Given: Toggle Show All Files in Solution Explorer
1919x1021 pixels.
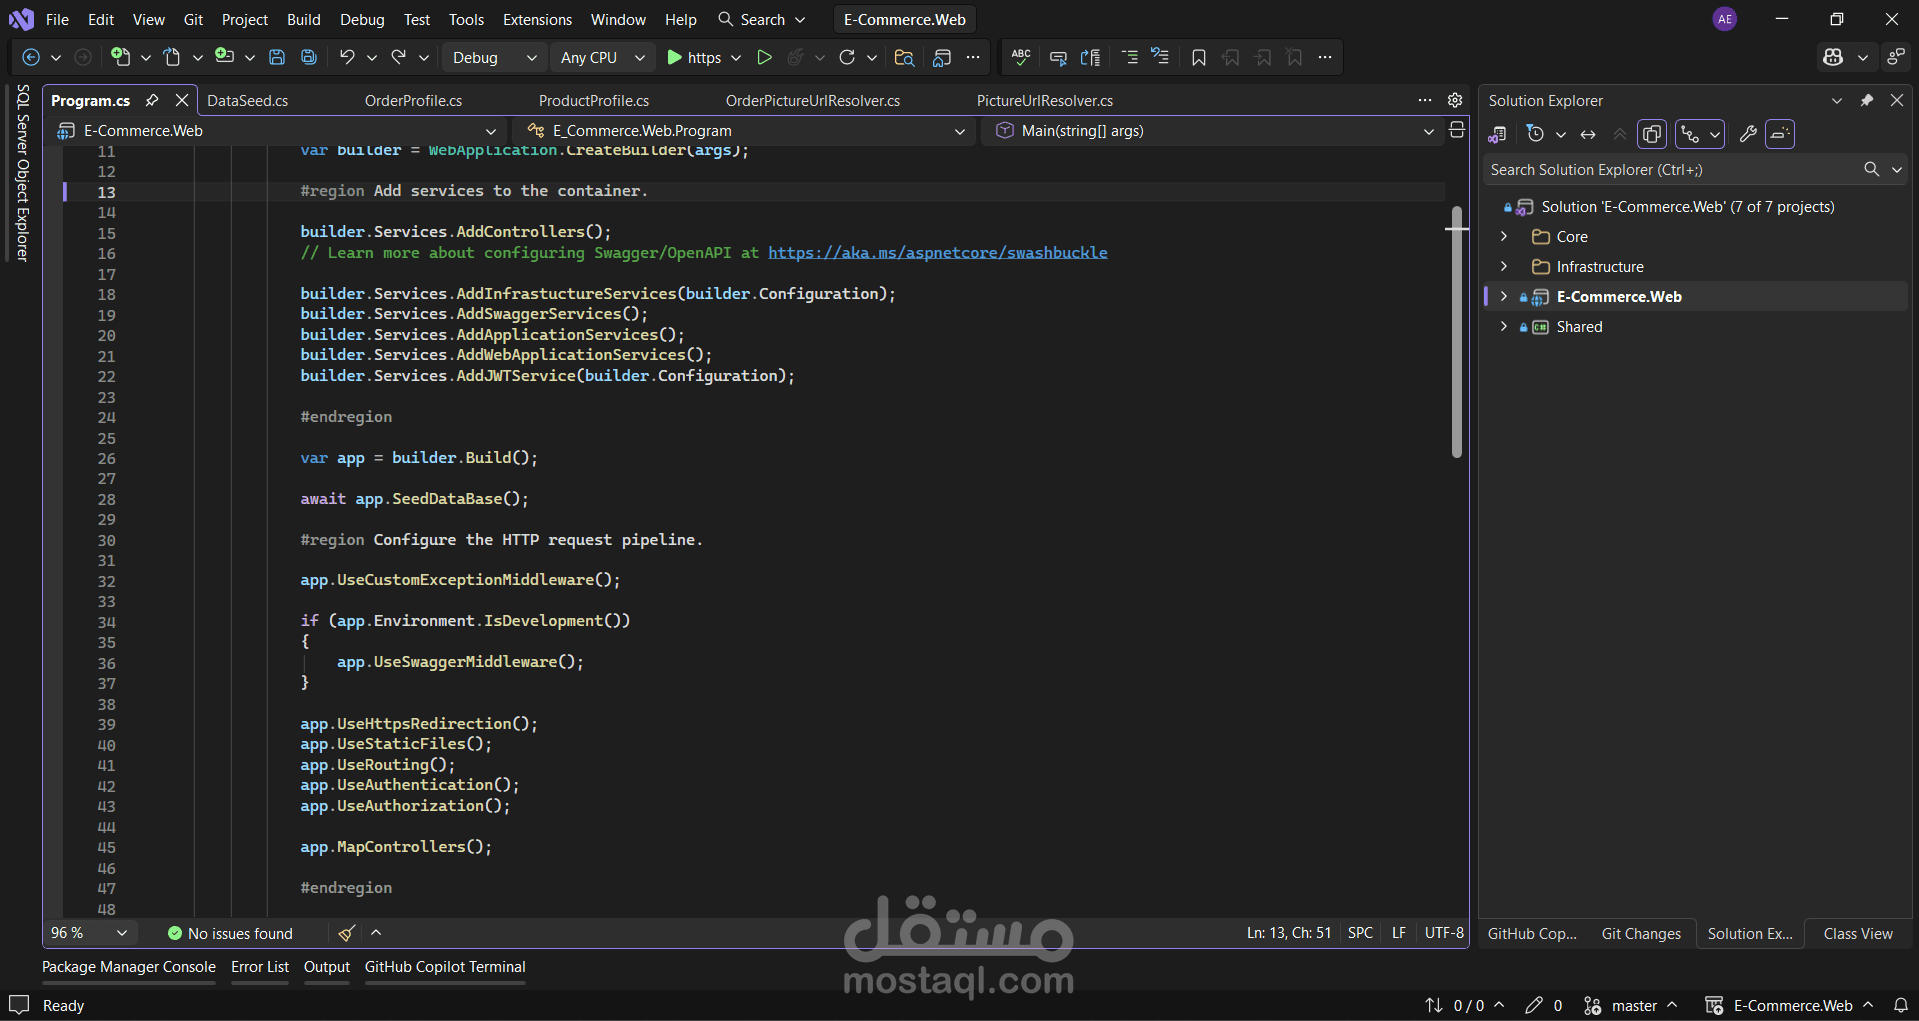Looking at the screenshot, I should pos(1652,134).
